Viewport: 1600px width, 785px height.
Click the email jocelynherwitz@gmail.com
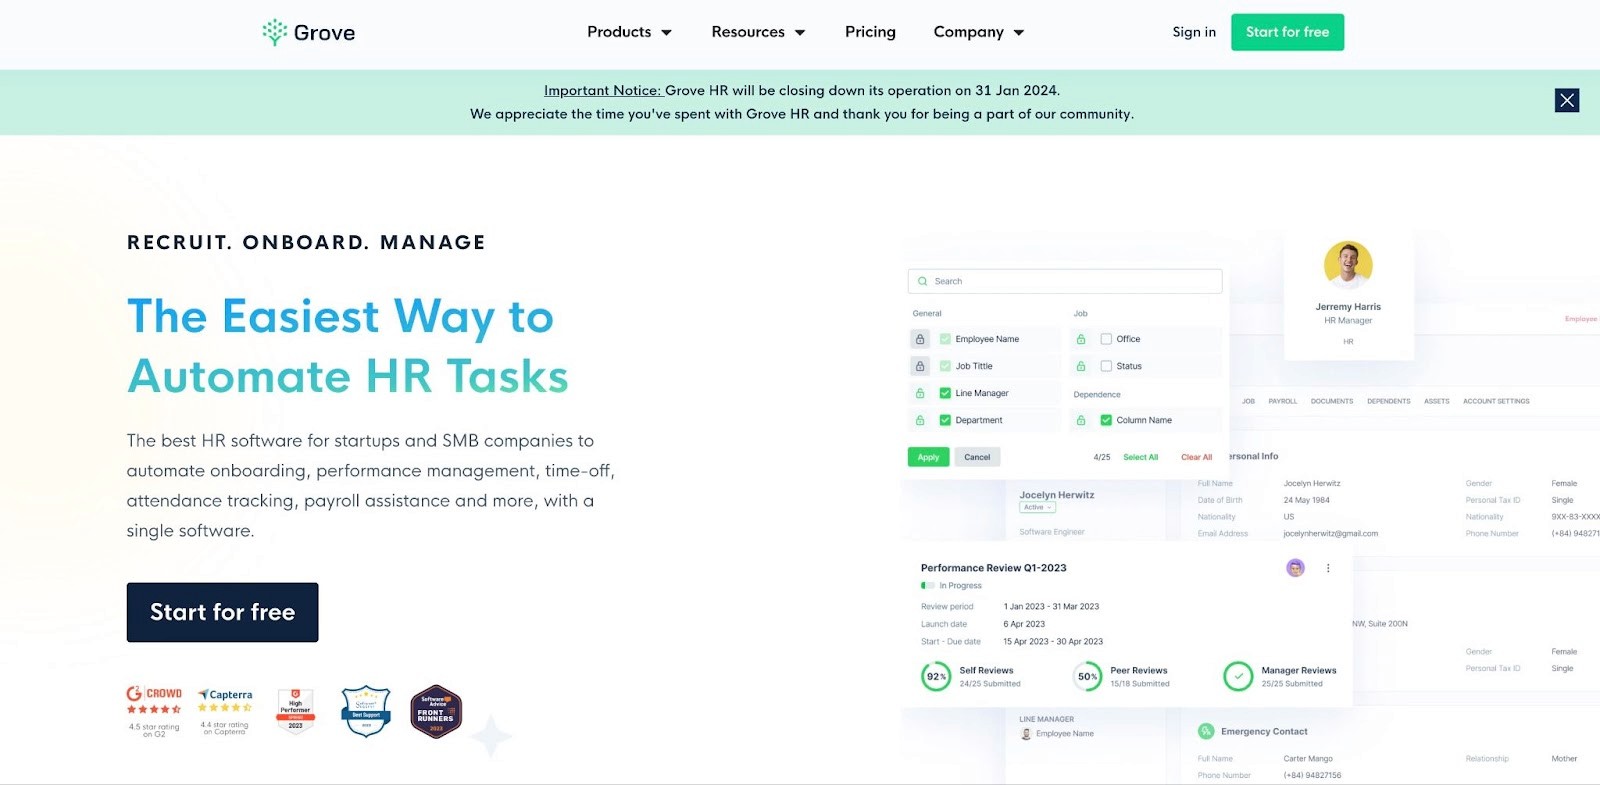click(1330, 534)
